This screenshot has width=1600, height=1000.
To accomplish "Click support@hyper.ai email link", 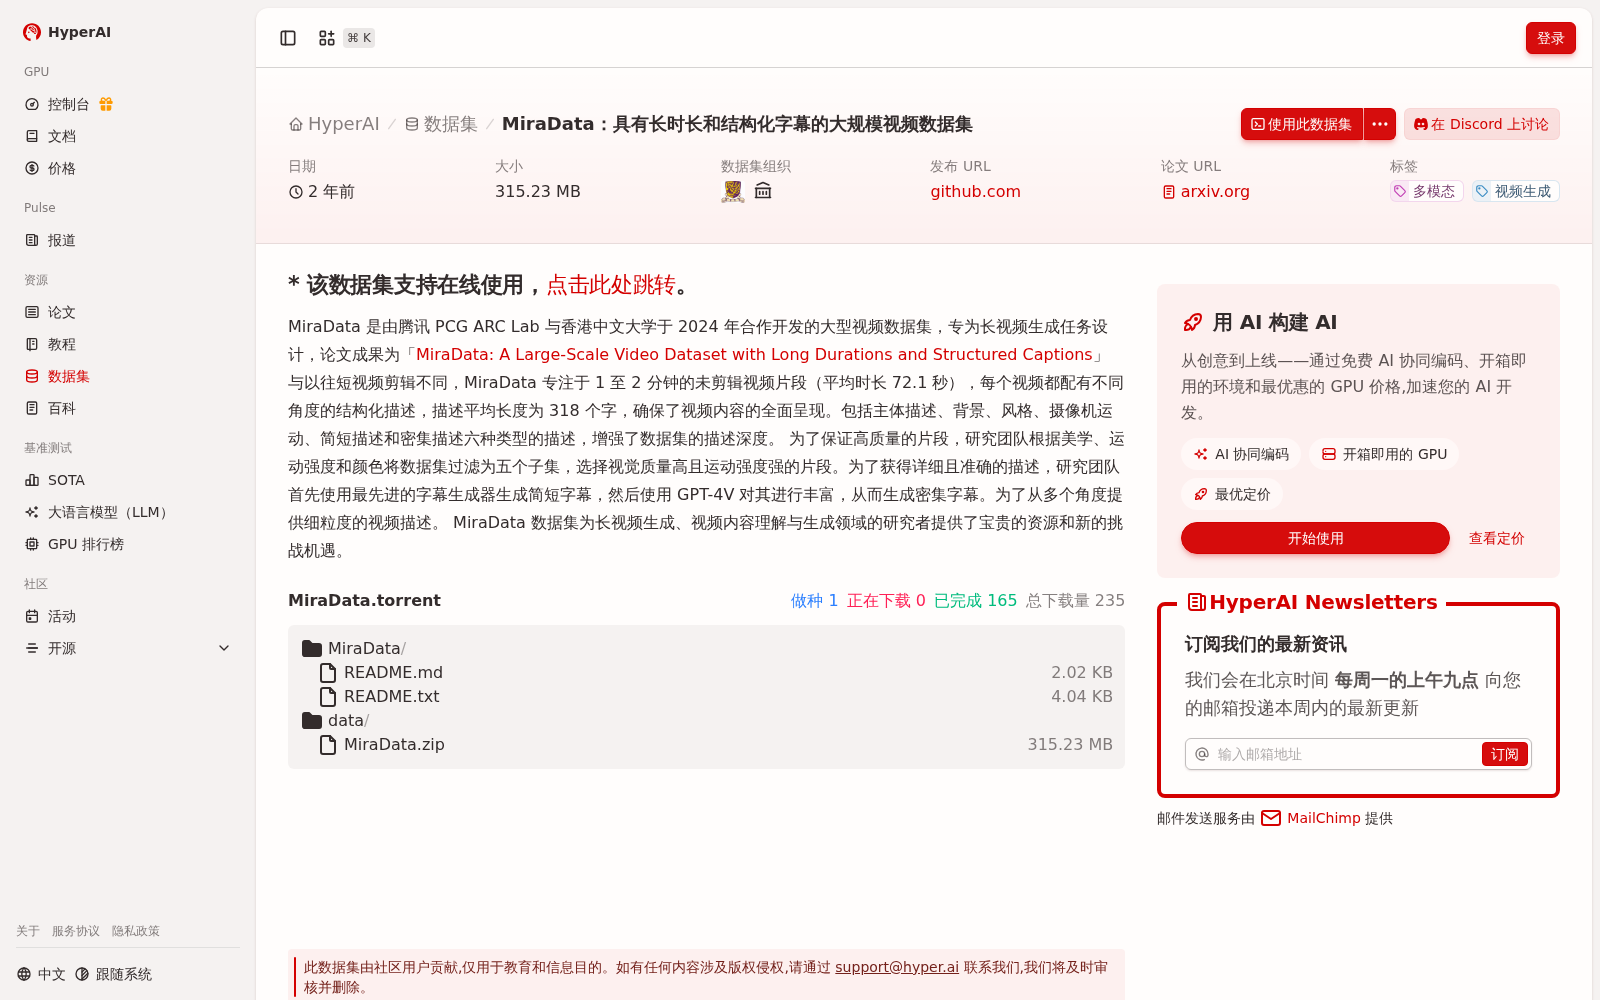I will click(897, 967).
